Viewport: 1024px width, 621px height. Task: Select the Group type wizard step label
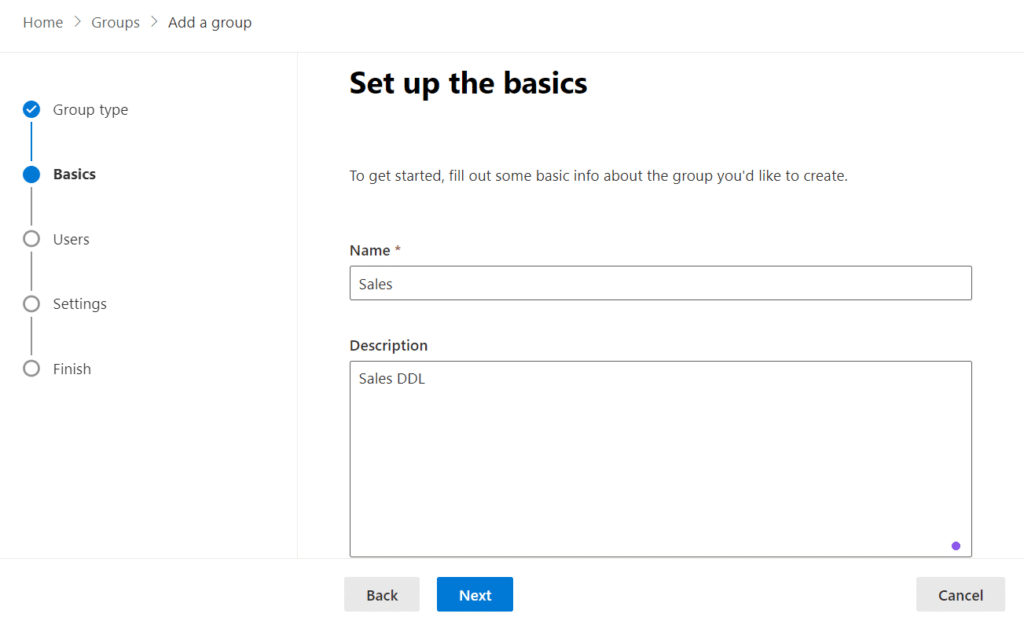pyautogui.click(x=91, y=110)
